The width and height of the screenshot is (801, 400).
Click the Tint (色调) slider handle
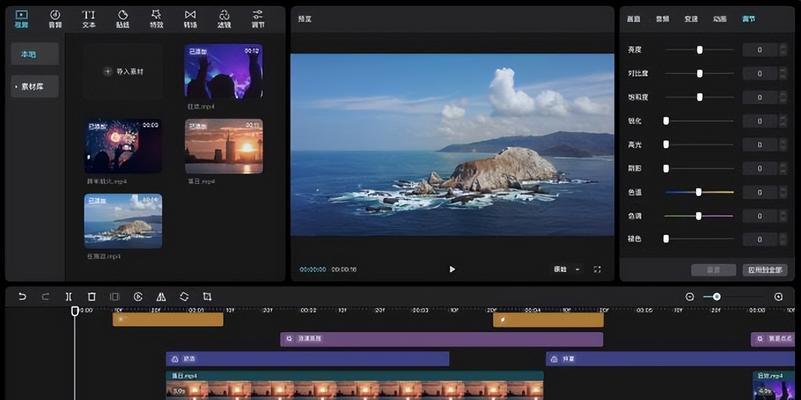(x=698, y=216)
